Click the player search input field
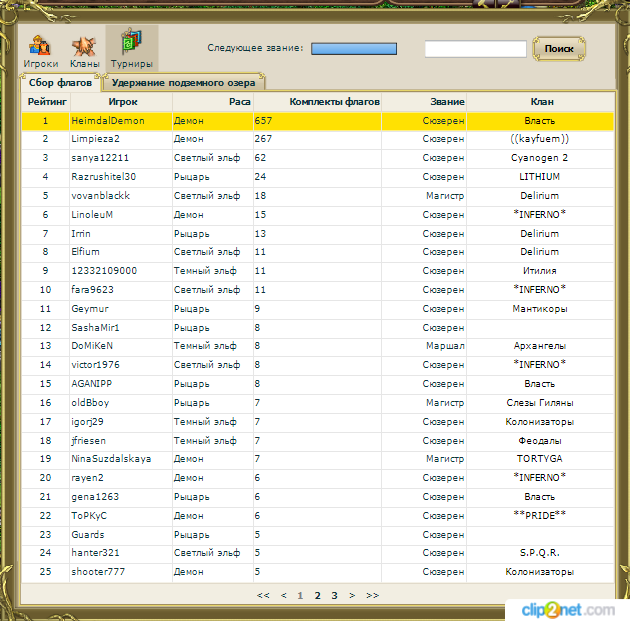Image resolution: width=630 pixels, height=621 pixels. point(475,48)
